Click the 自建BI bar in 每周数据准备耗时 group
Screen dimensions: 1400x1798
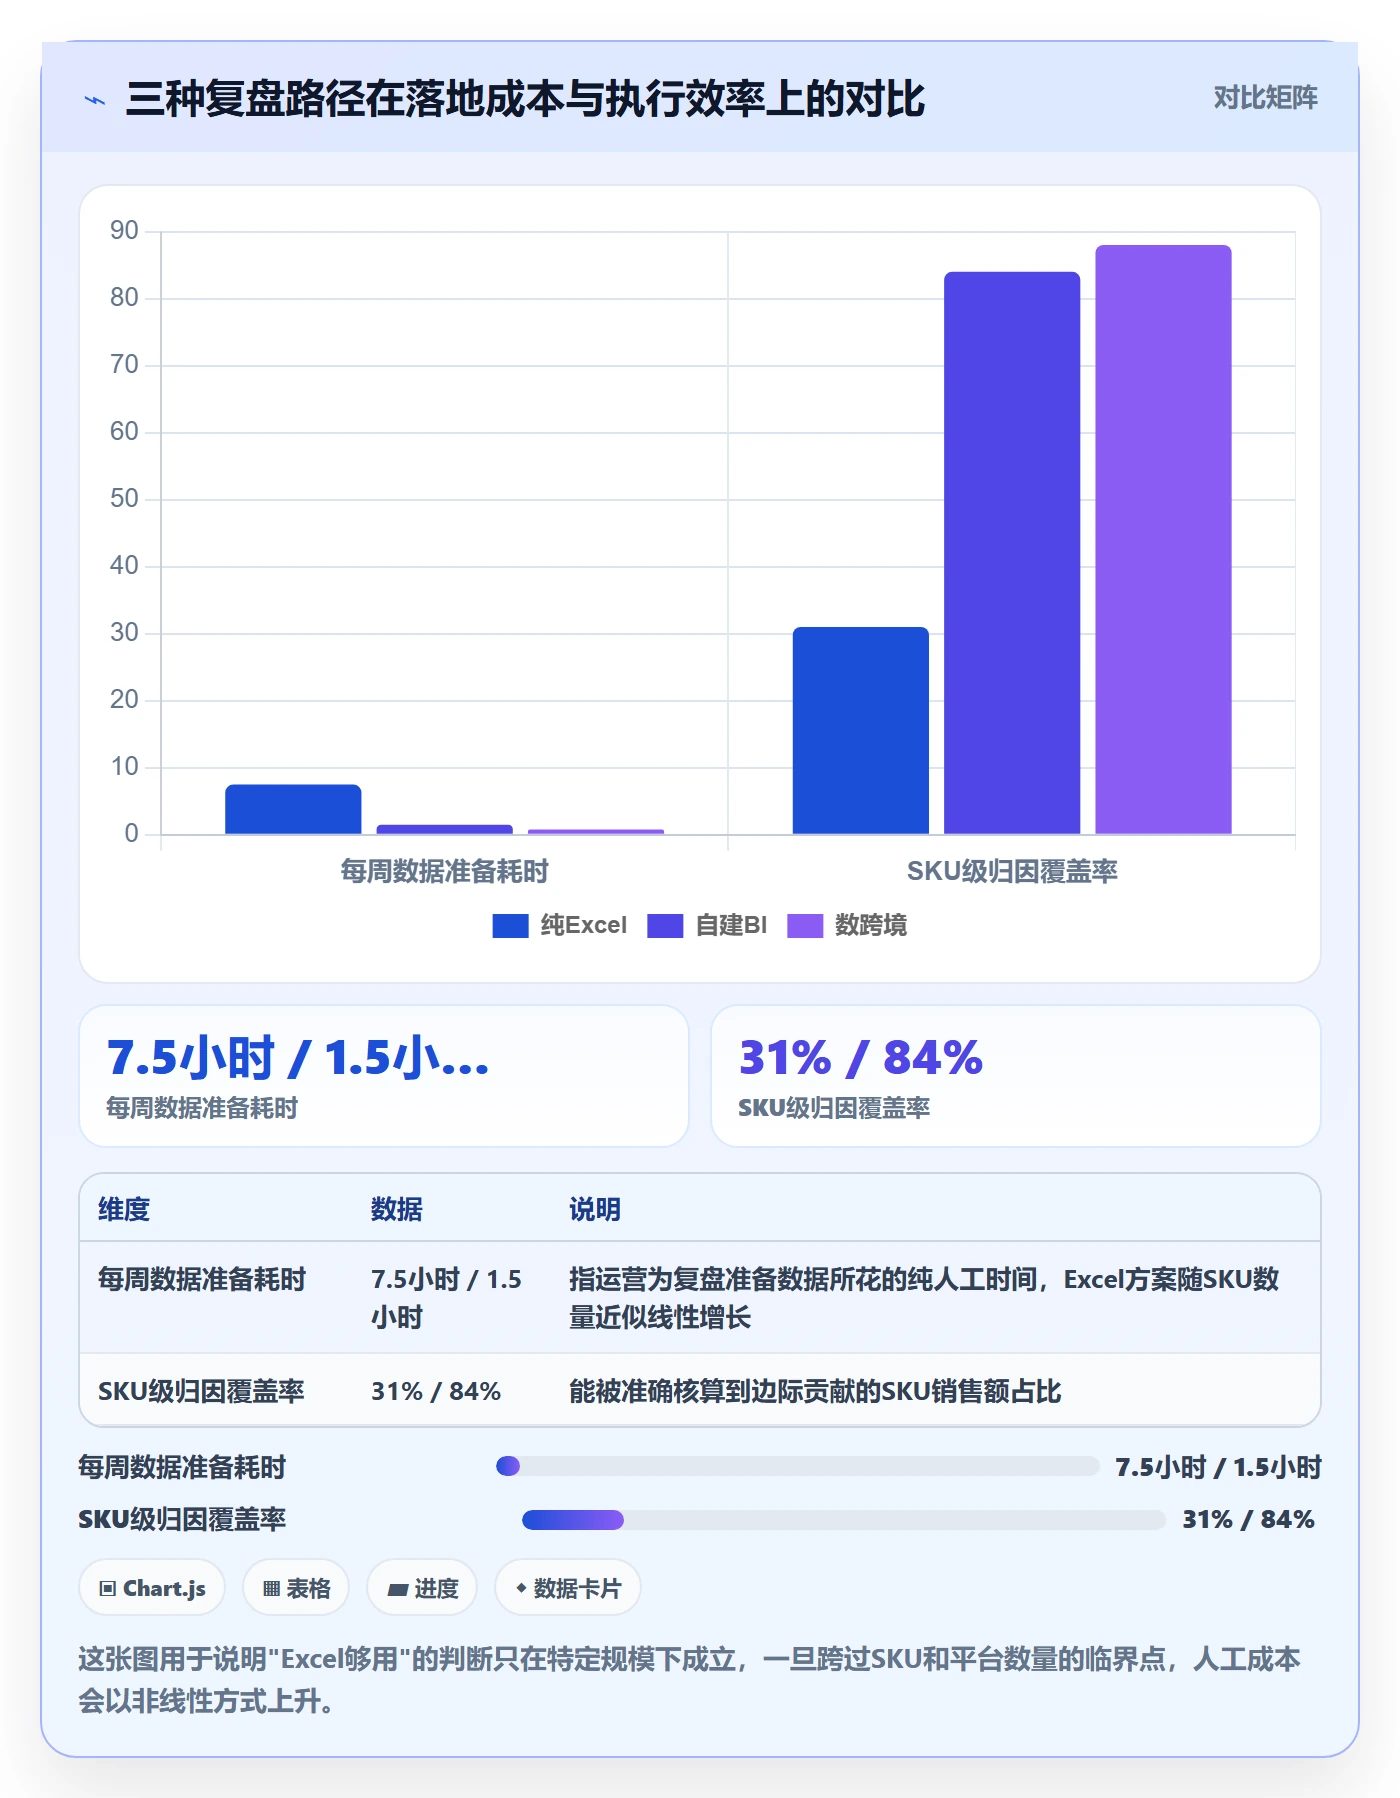pos(444,829)
